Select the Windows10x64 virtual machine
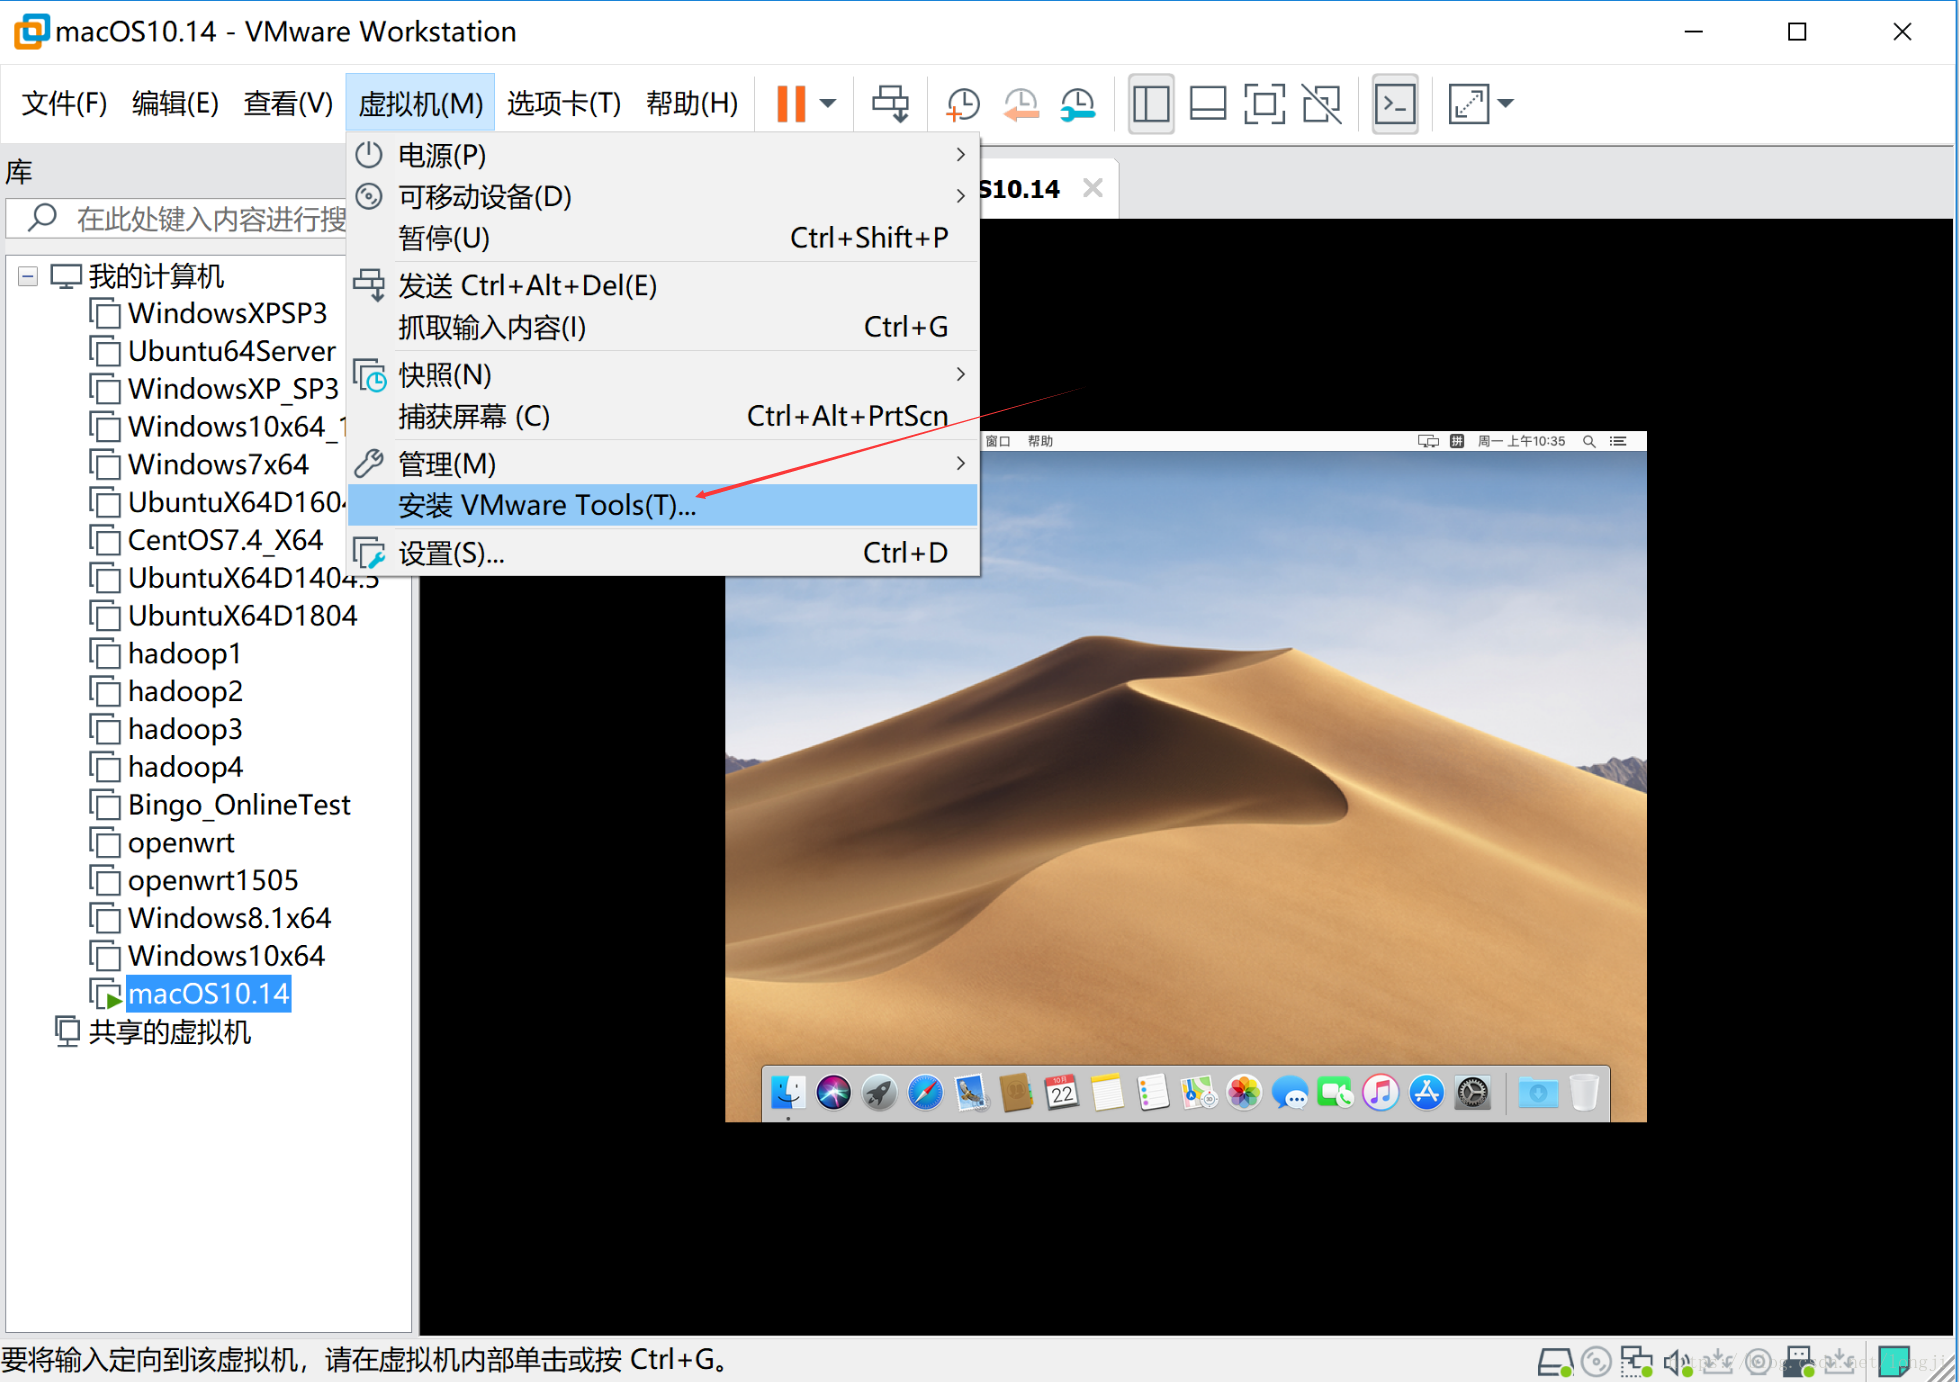 pos(226,956)
